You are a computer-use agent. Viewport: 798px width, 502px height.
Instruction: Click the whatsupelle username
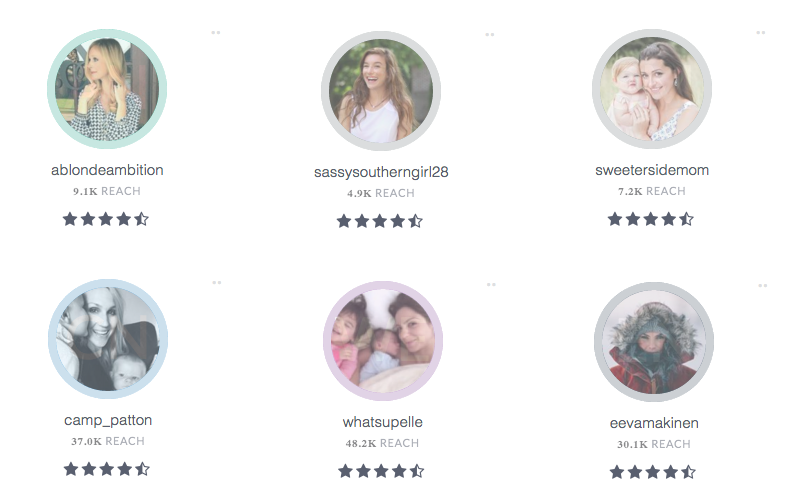point(383,422)
